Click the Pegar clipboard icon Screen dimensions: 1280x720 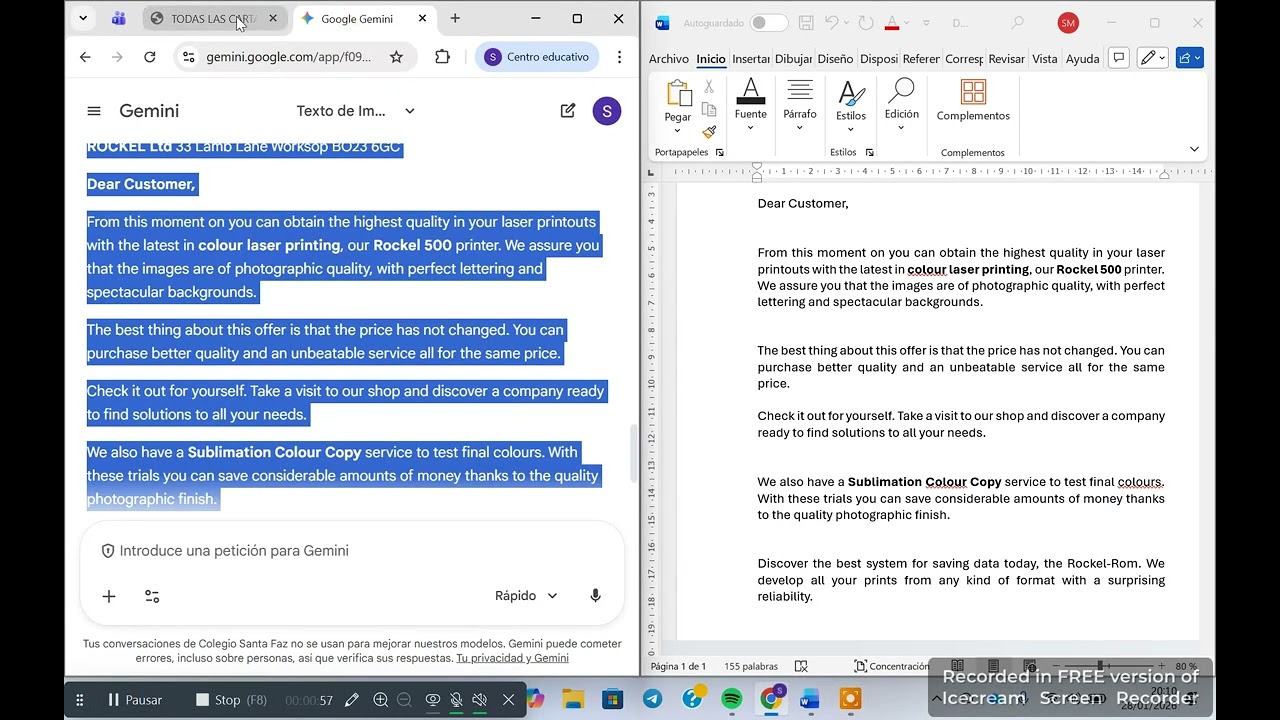(678, 94)
